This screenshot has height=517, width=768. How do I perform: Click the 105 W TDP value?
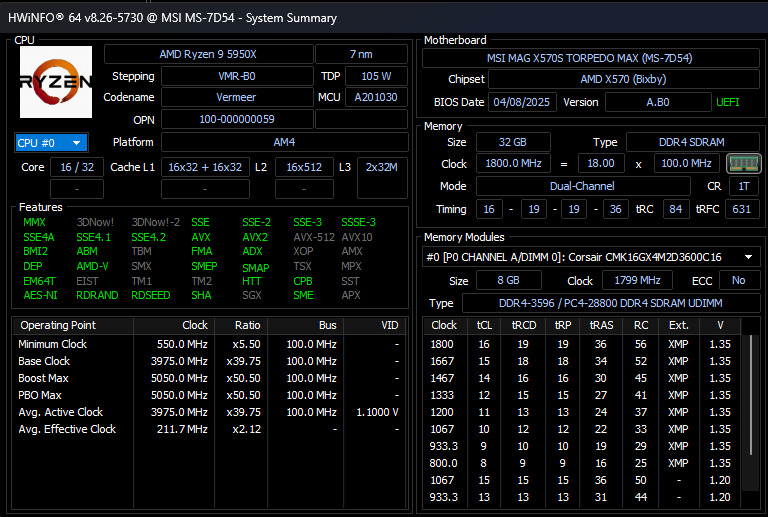[x=376, y=76]
